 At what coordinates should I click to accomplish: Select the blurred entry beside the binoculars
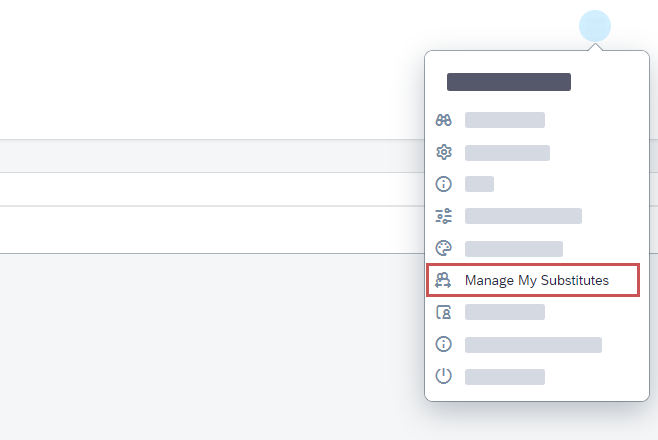[504, 120]
